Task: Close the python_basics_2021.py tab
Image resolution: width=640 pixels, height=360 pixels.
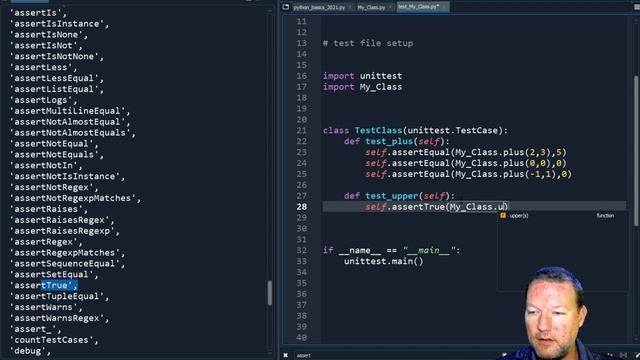Action: click(350, 7)
